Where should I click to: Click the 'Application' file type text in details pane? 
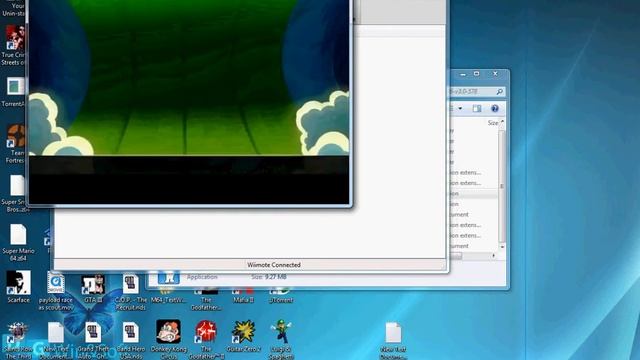[202, 277]
